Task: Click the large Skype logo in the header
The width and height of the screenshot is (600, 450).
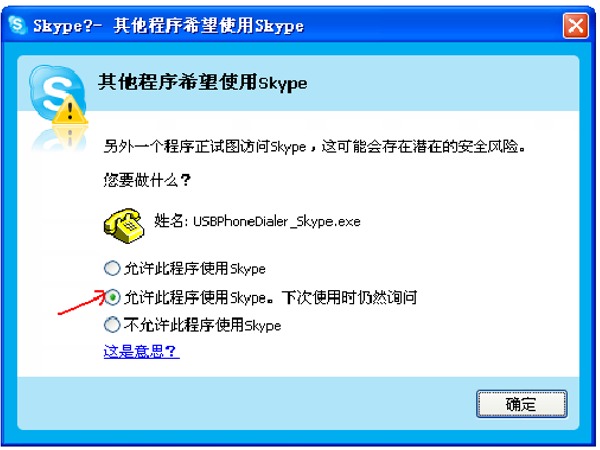Action: point(57,93)
